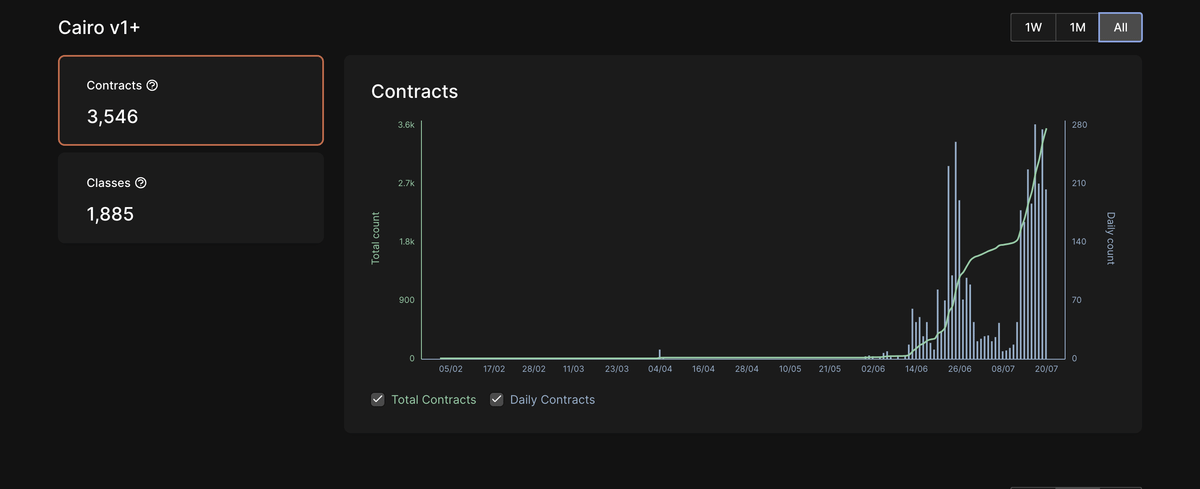
Task: Open the Classes stat card
Action: (x=190, y=198)
